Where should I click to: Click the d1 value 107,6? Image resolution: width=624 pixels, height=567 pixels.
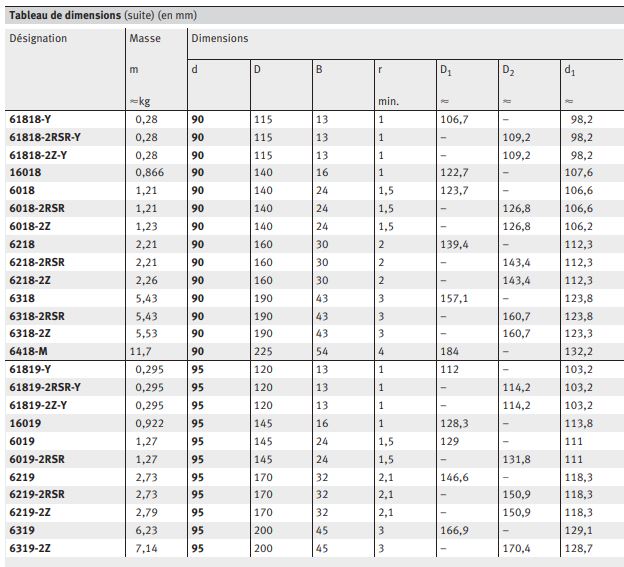tap(579, 173)
